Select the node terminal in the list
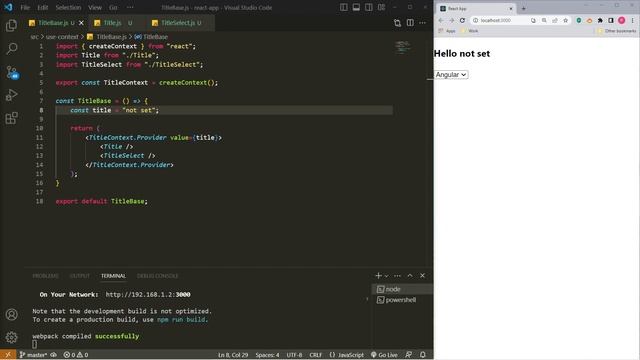The image size is (640, 360). 402,289
